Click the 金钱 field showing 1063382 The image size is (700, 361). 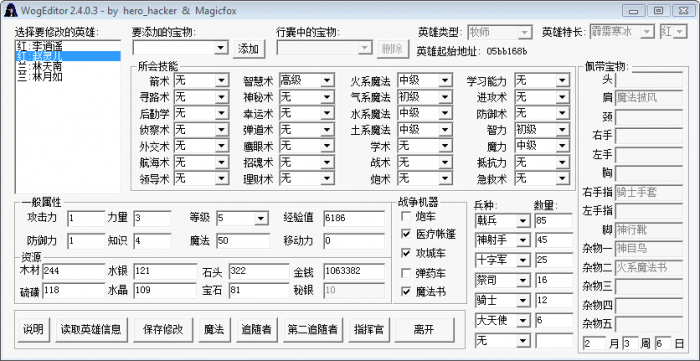(x=354, y=271)
